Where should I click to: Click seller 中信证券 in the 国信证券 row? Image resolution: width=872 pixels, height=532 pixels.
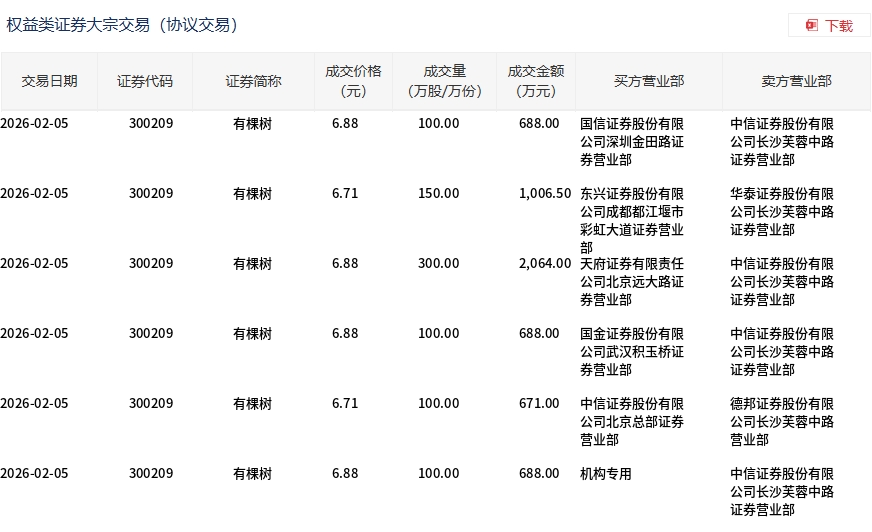pyautogui.click(x=782, y=142)
